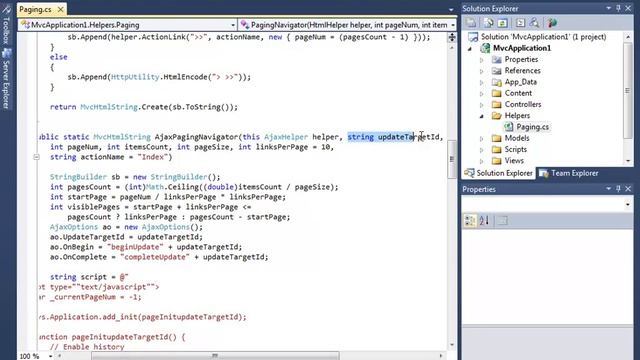Click the "completeUpdate" string in code
The image size is (640, 360).
pos(155,257)
